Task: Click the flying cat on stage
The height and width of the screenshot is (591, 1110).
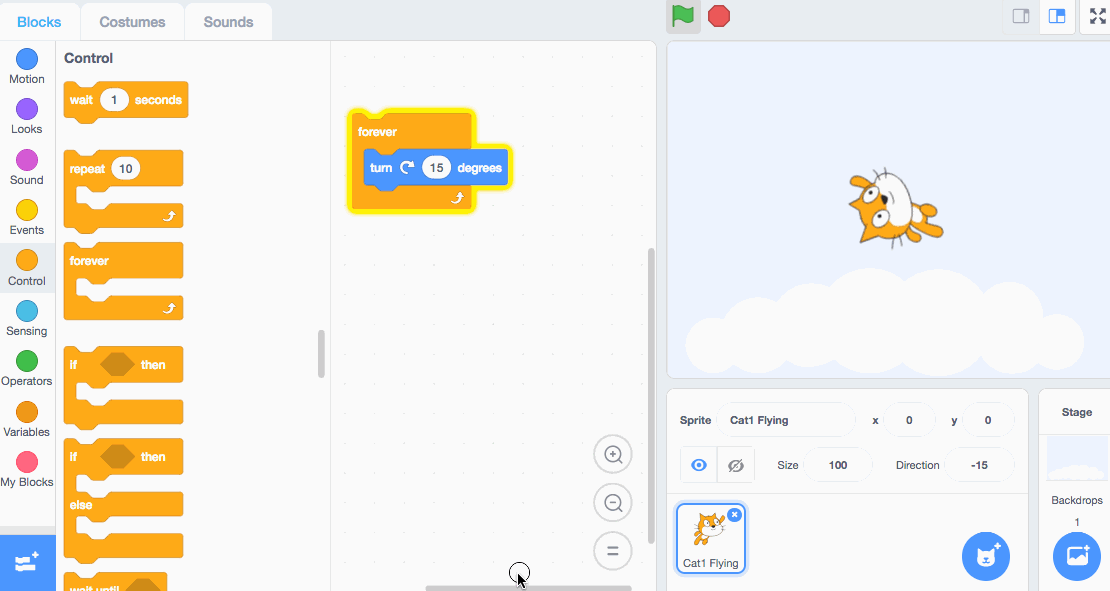Action: (895, 209)
